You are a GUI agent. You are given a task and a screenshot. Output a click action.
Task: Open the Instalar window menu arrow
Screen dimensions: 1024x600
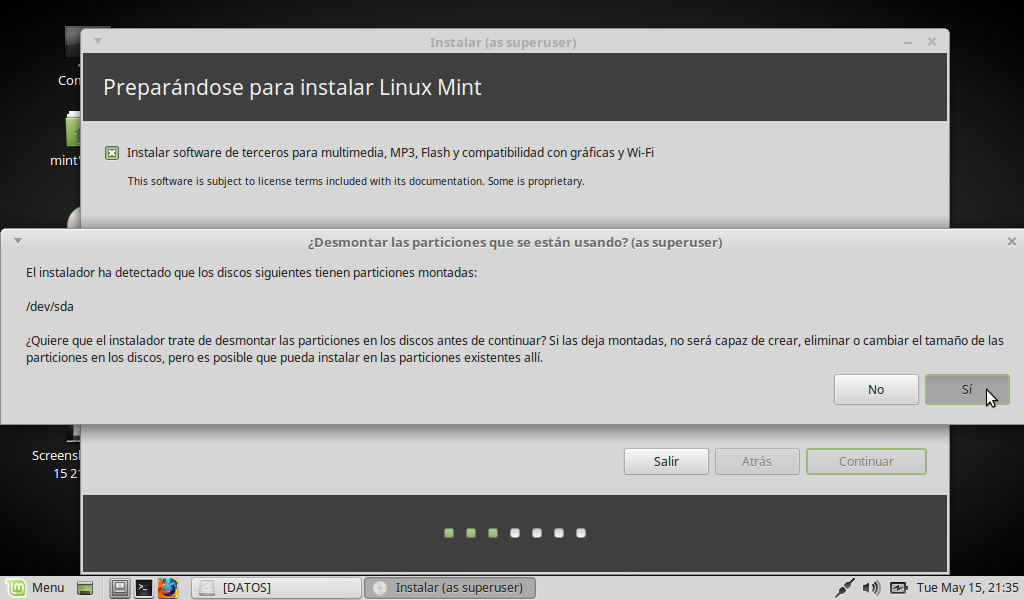(x=97, y=42)
